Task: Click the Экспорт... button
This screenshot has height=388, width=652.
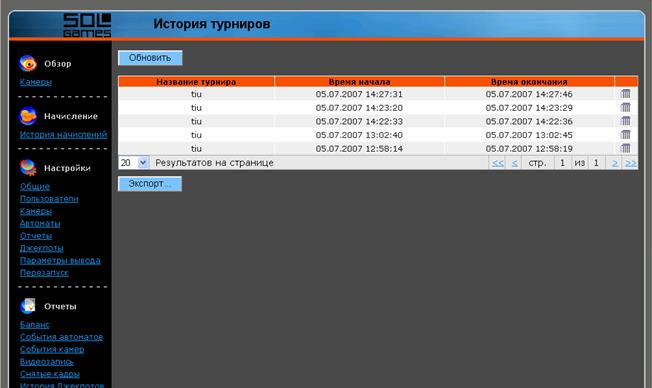Action: [150, 184]
